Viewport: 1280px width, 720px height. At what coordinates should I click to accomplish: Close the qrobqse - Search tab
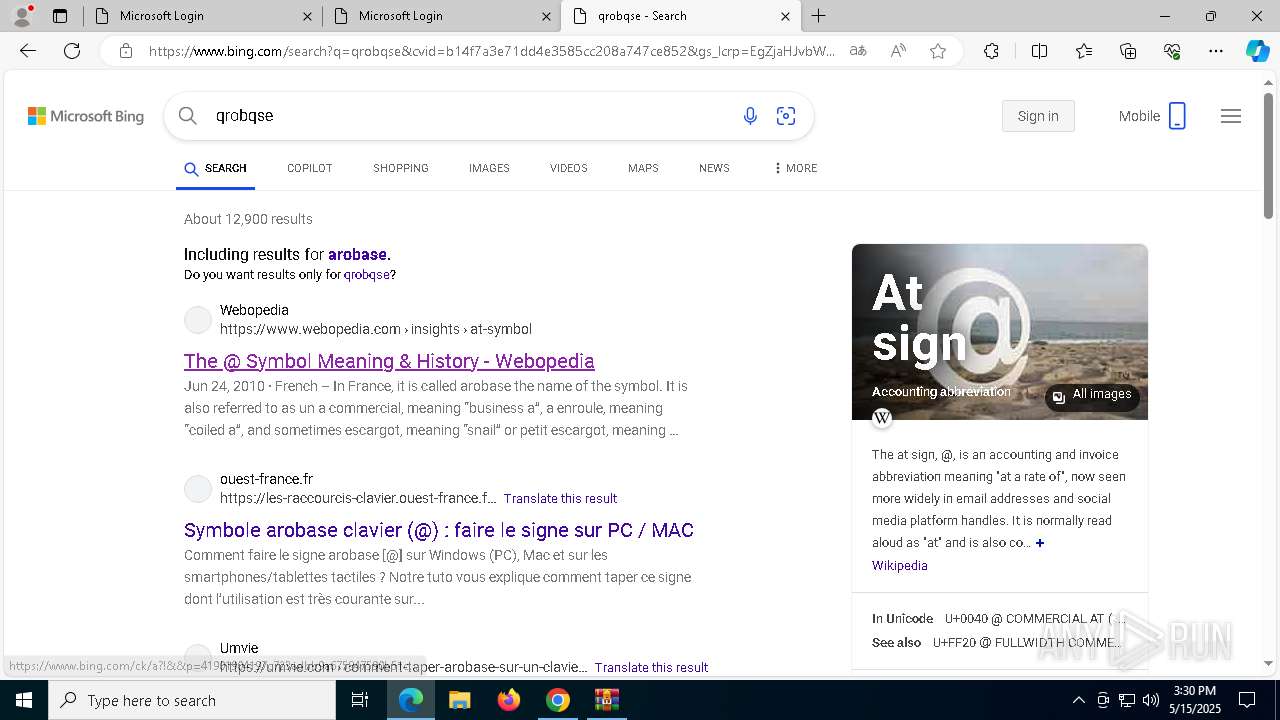pos(785,16)
